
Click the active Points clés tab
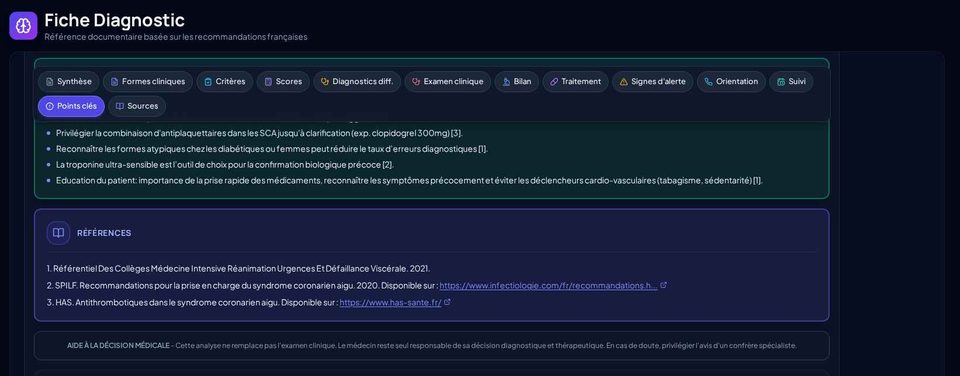click(x=71, y=106)
